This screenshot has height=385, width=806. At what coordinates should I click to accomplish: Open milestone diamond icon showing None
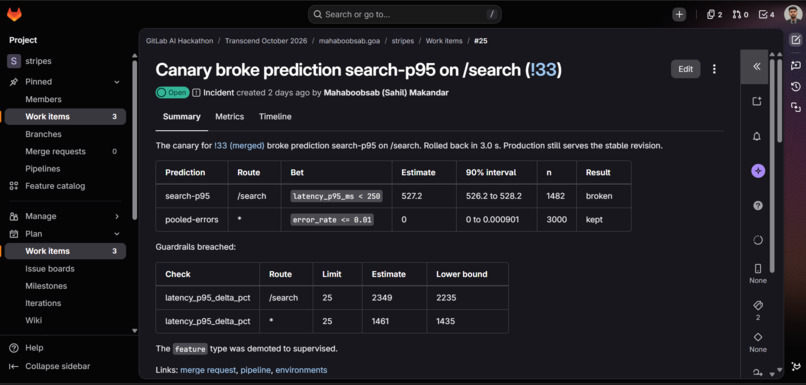pos(758,342)
